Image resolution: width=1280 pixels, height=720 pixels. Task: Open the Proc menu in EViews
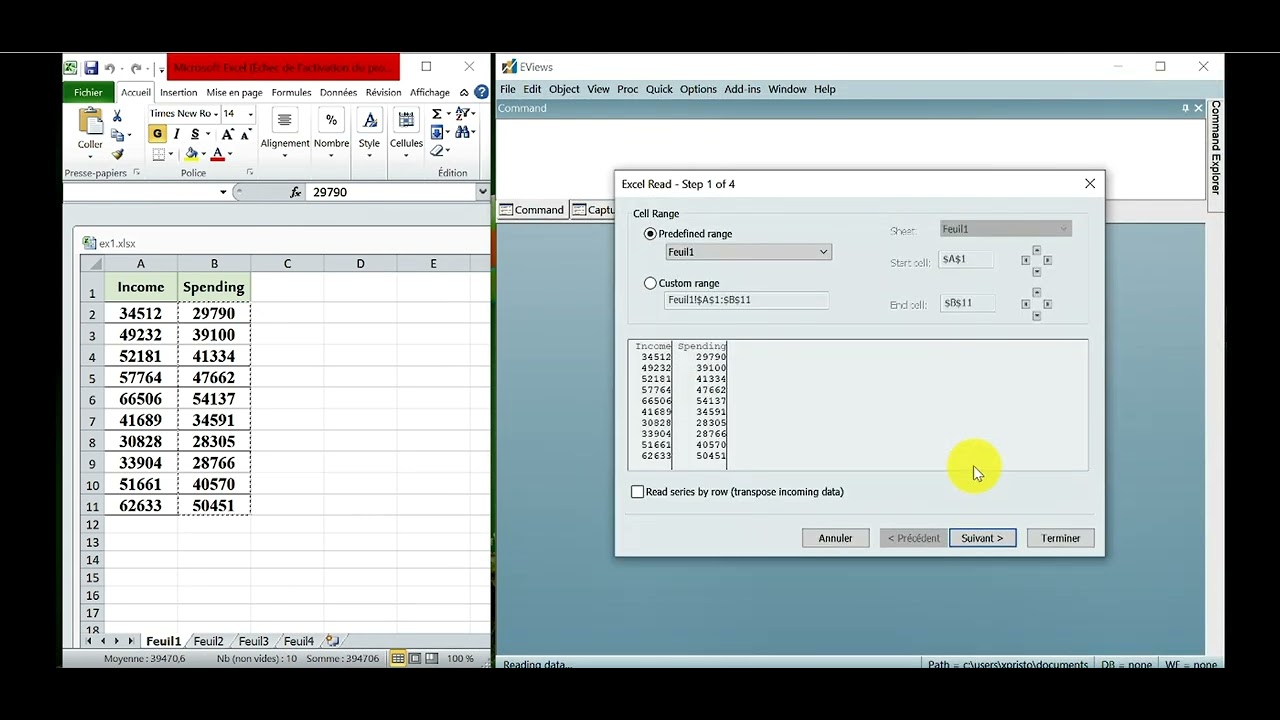(x=627, y=89)
